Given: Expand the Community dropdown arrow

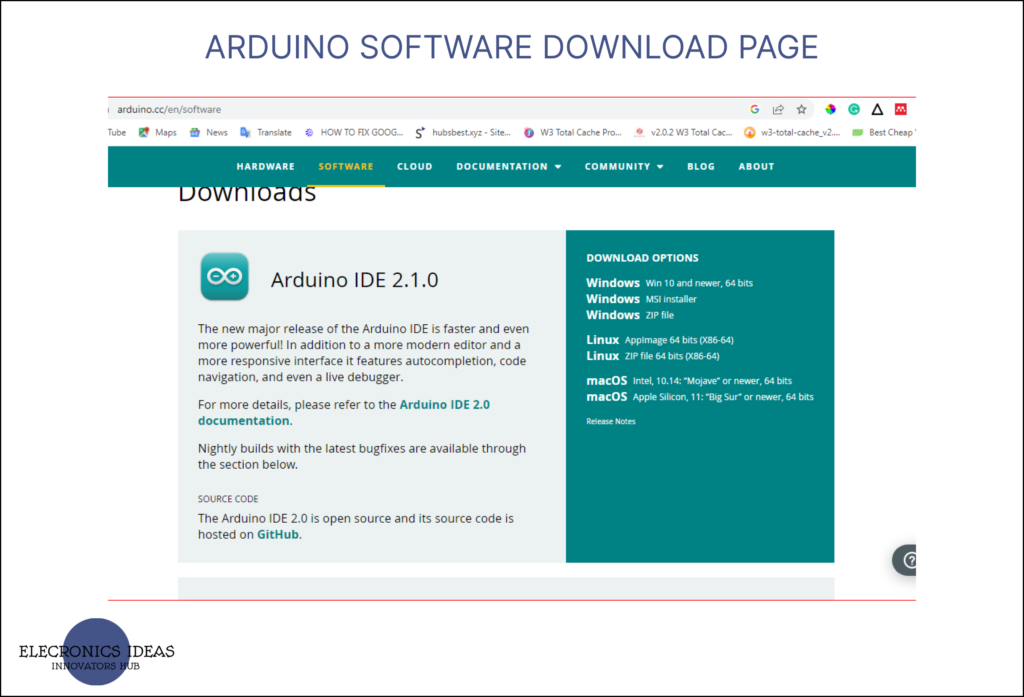Looking at the screenshot, I should tap(660, 167).
